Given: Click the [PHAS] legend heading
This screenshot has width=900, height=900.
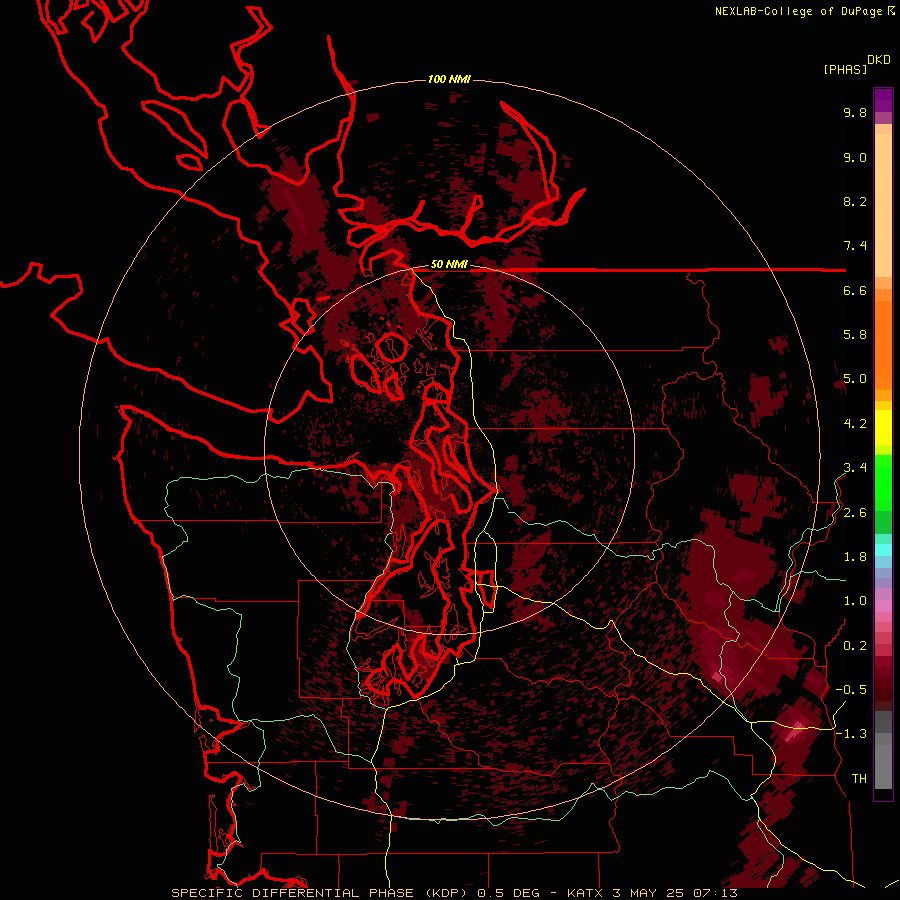Looking at the screenshot, I should point(845,69).
